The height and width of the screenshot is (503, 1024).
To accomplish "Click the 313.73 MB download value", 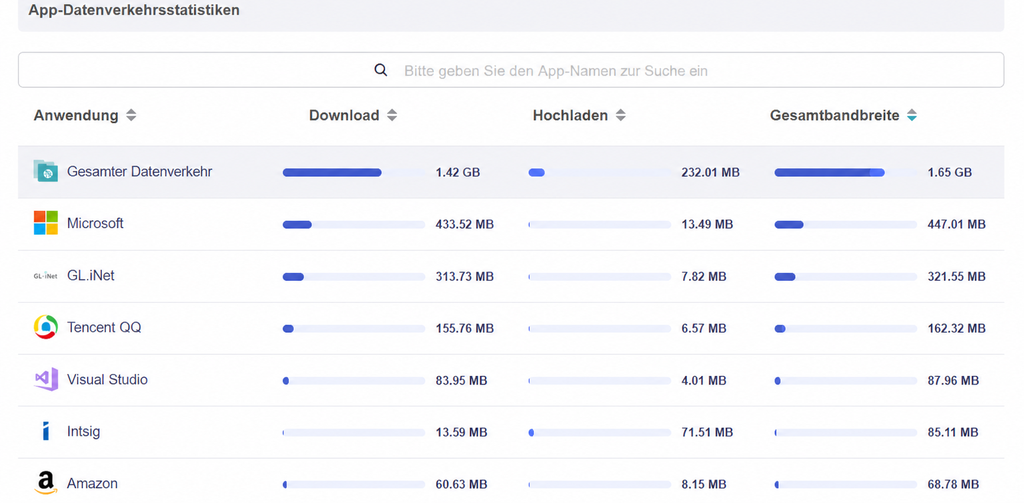I will pyautogui.click(x=465, y=277).
